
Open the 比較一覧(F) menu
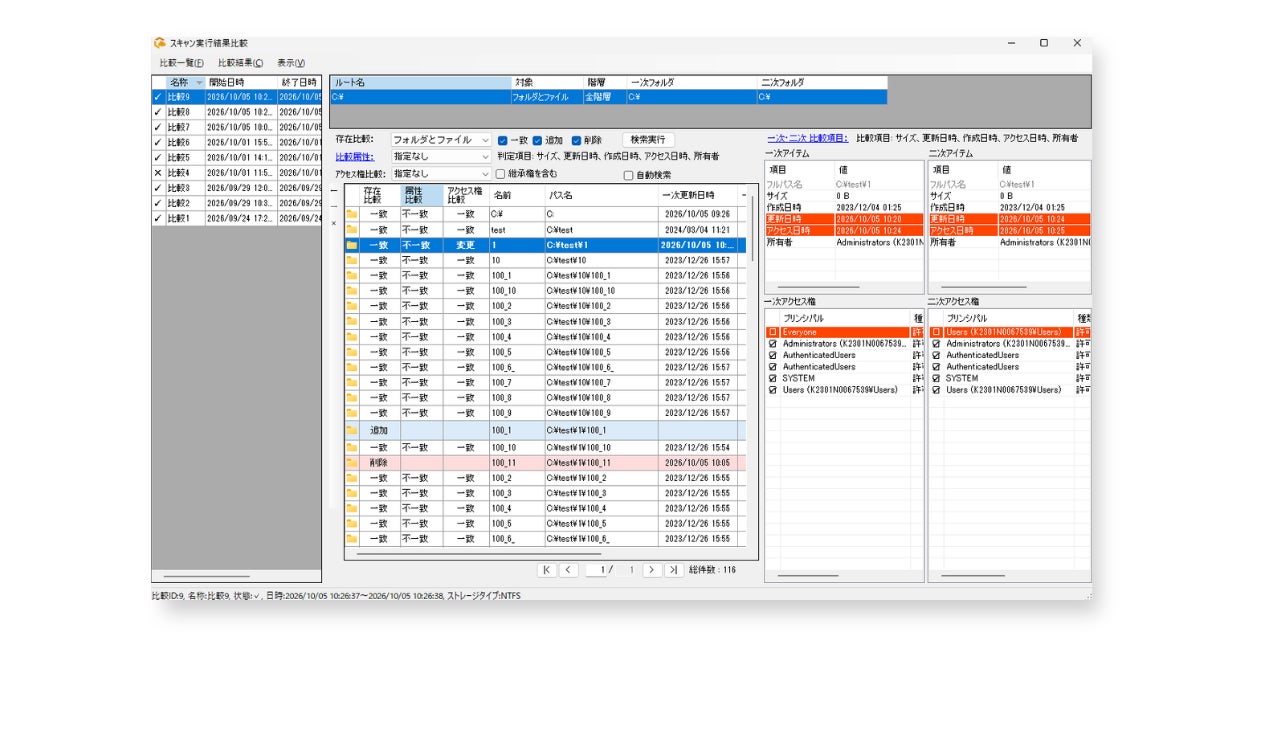tap(182, 63)
